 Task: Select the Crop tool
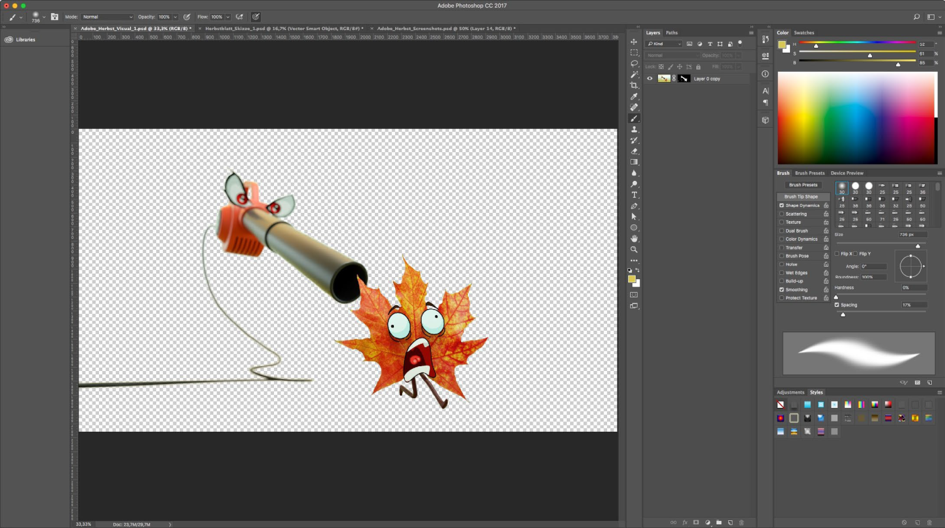tap(634, 85)
